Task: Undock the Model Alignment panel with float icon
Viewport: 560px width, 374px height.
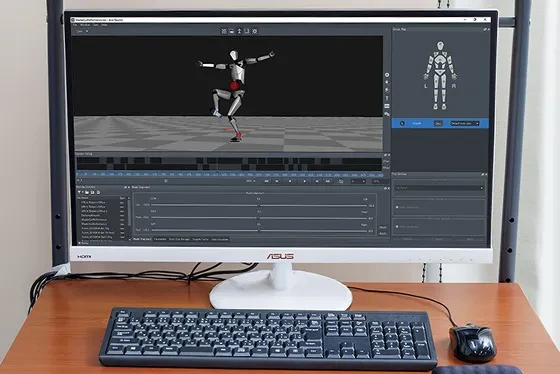Action: (385, 188)
